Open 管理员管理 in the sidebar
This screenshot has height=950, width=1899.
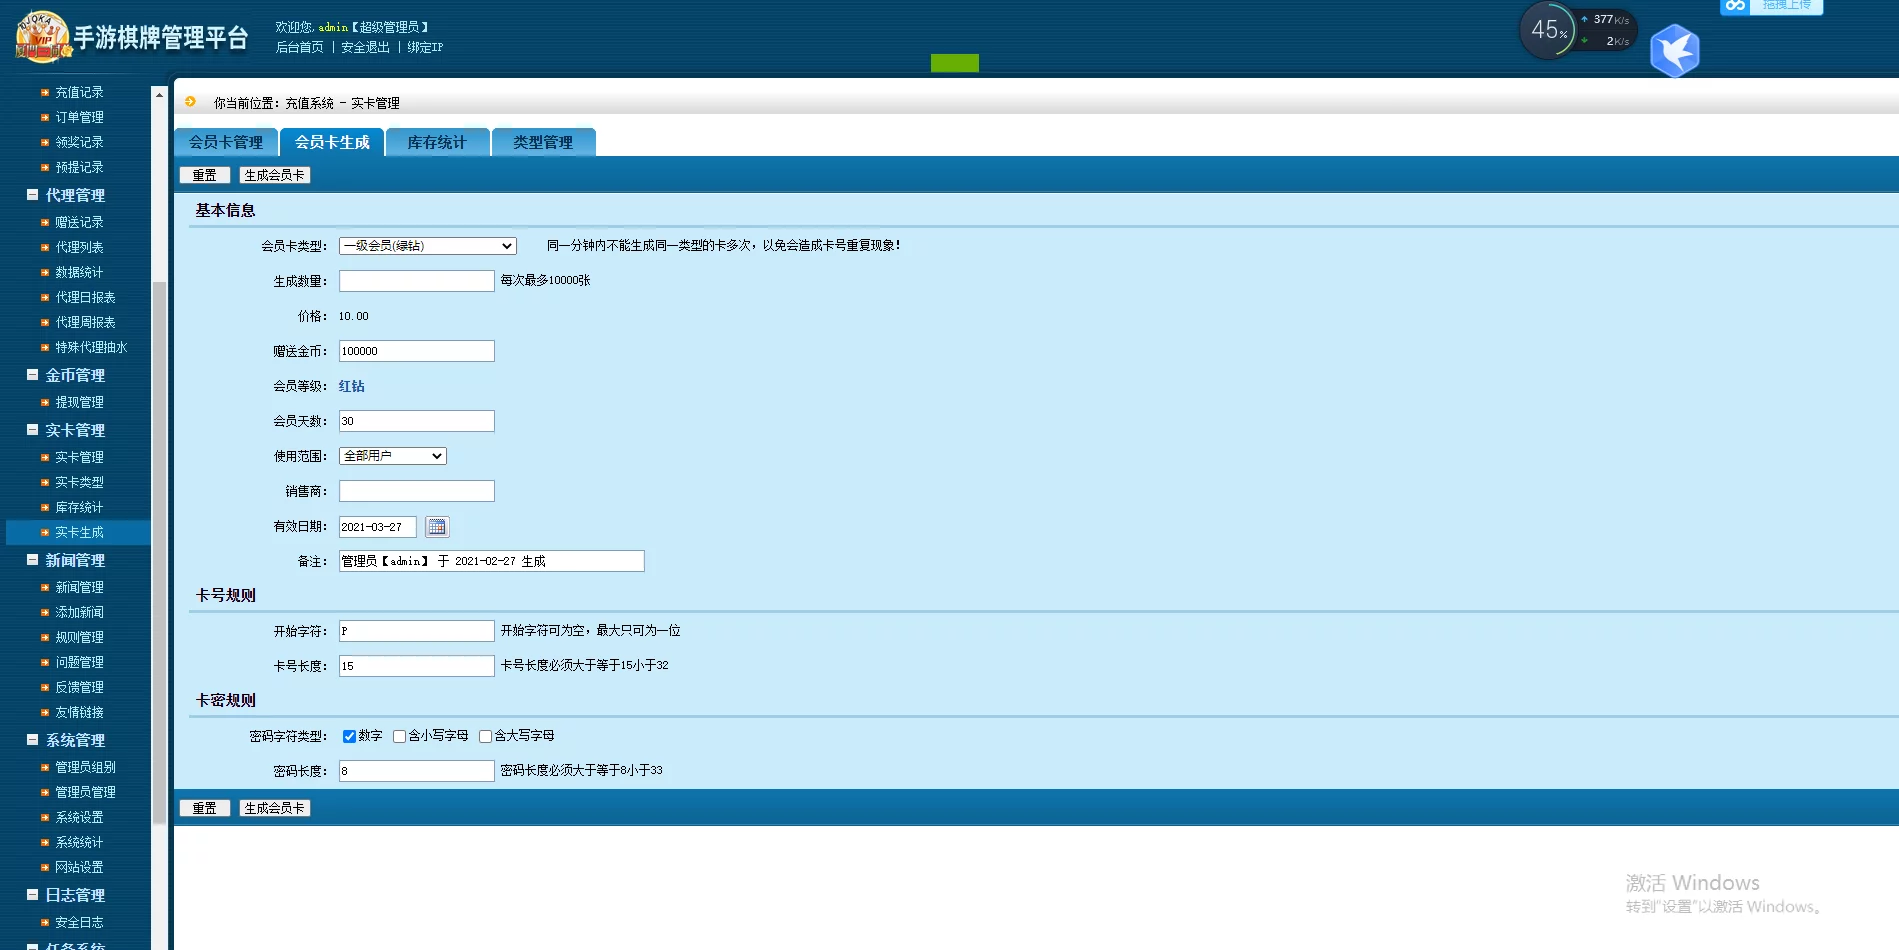pyautogui.click(x=85, y=792)
